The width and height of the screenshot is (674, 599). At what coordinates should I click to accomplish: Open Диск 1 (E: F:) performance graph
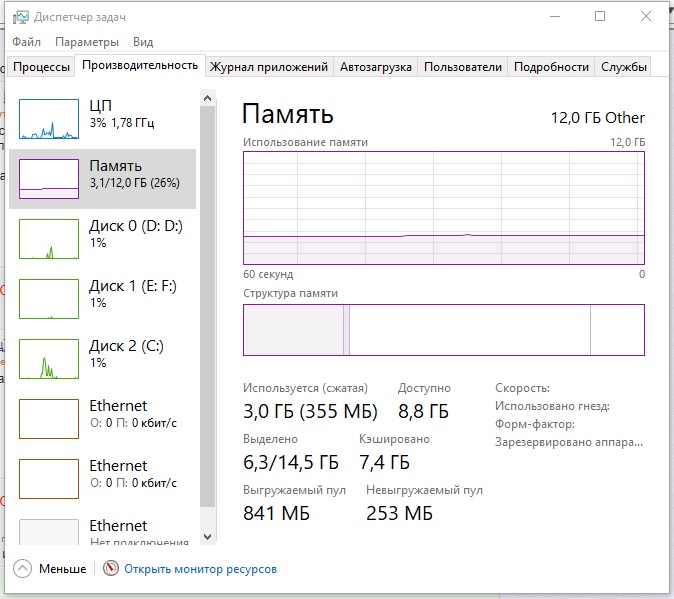click(x=48, y=299)
